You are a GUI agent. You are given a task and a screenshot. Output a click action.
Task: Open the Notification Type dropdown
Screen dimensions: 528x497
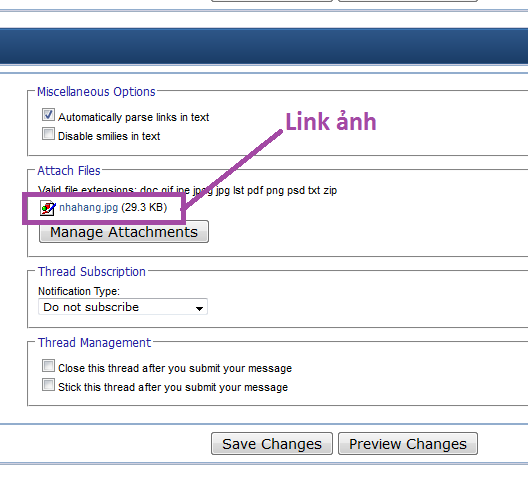[x=123, y=307]
